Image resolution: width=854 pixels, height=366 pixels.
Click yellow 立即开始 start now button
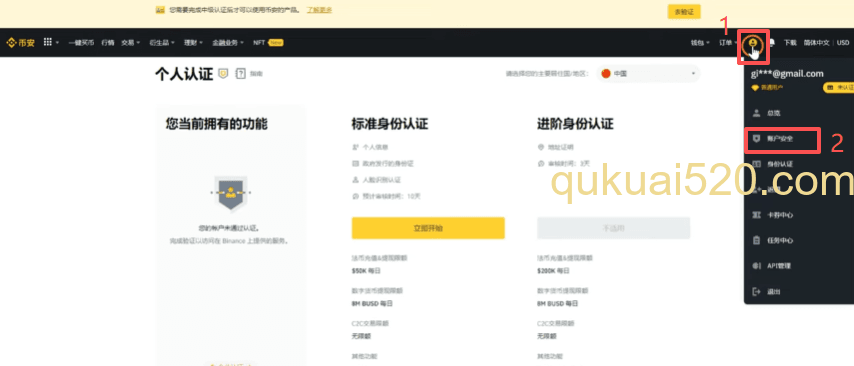[x=428, y=228]
